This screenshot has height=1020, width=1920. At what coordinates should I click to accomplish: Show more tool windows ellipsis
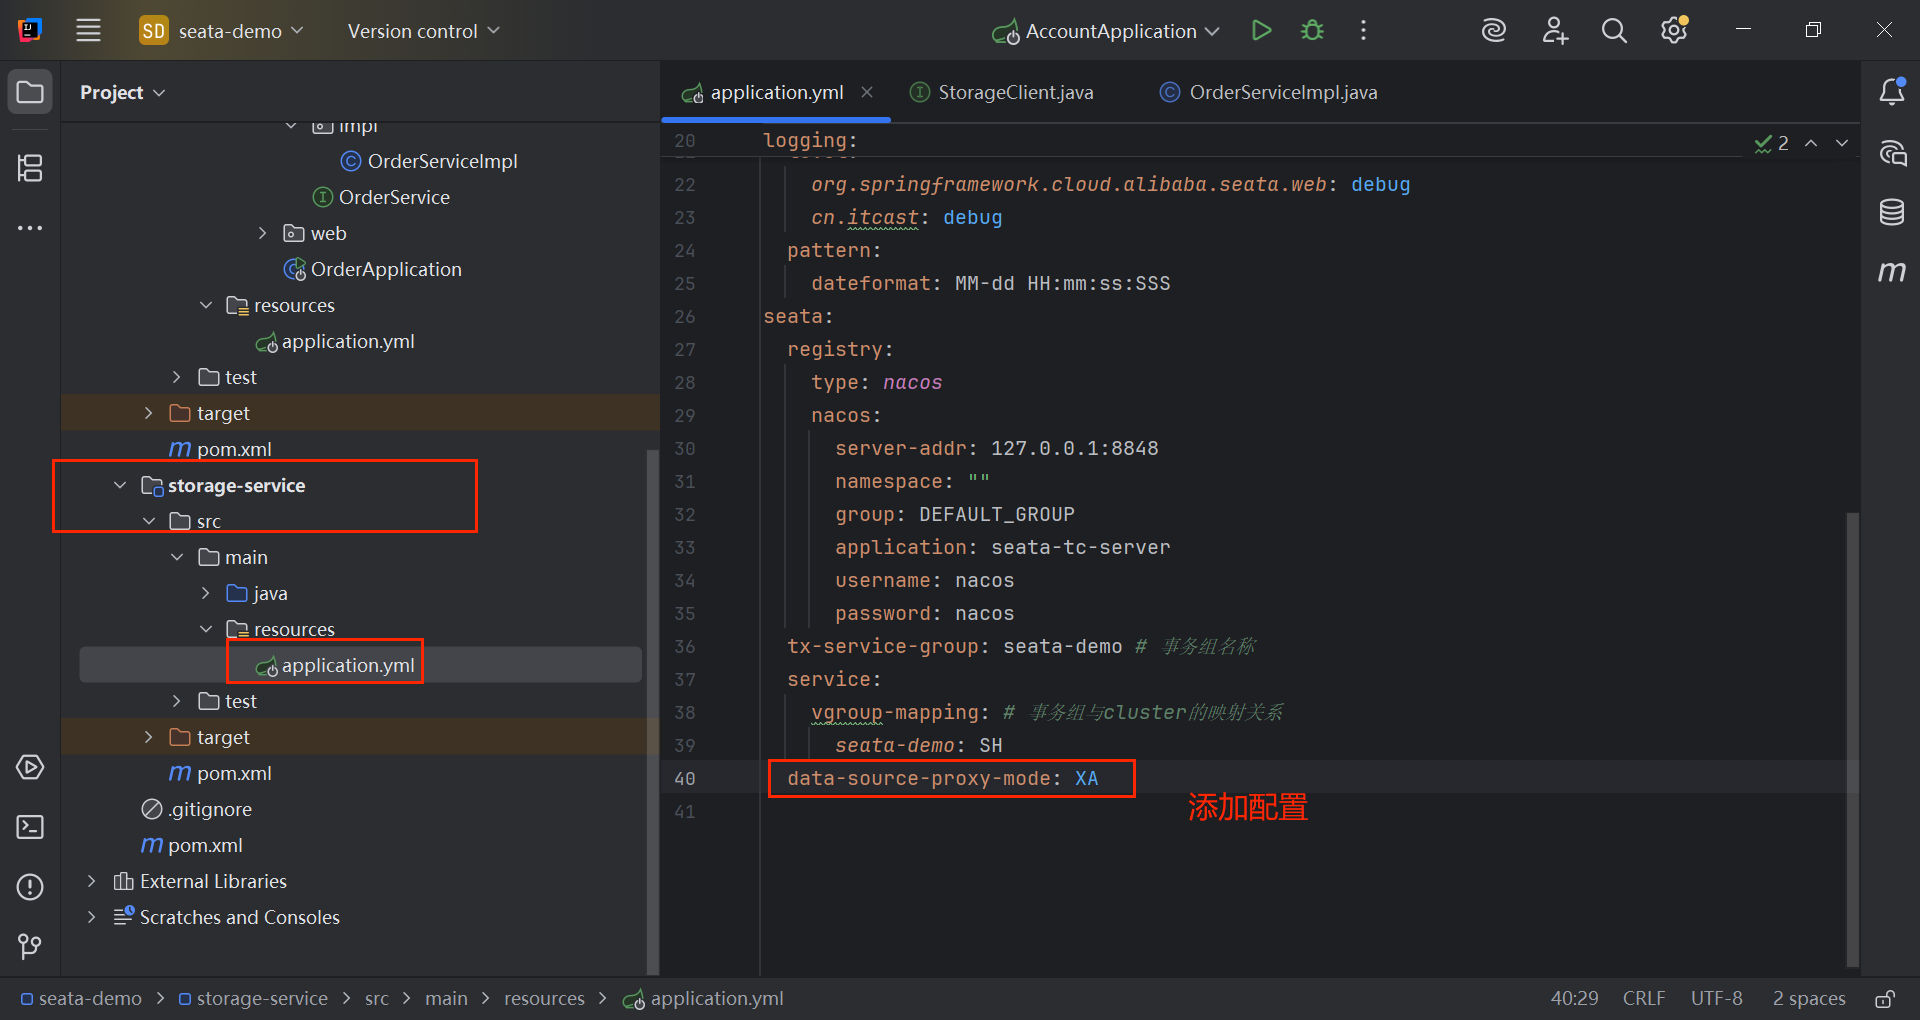tap(30, 228)
